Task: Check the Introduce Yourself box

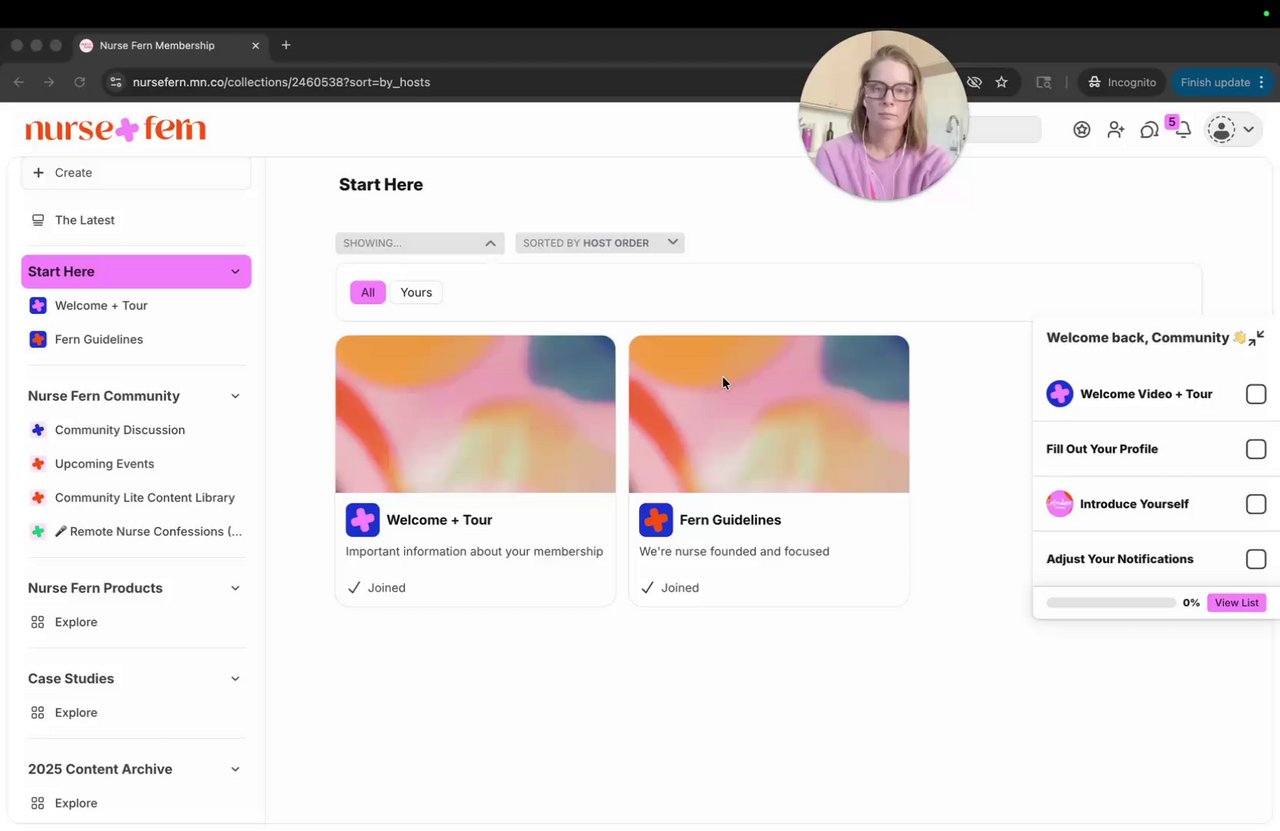Action: click(x=1256, y=504)
